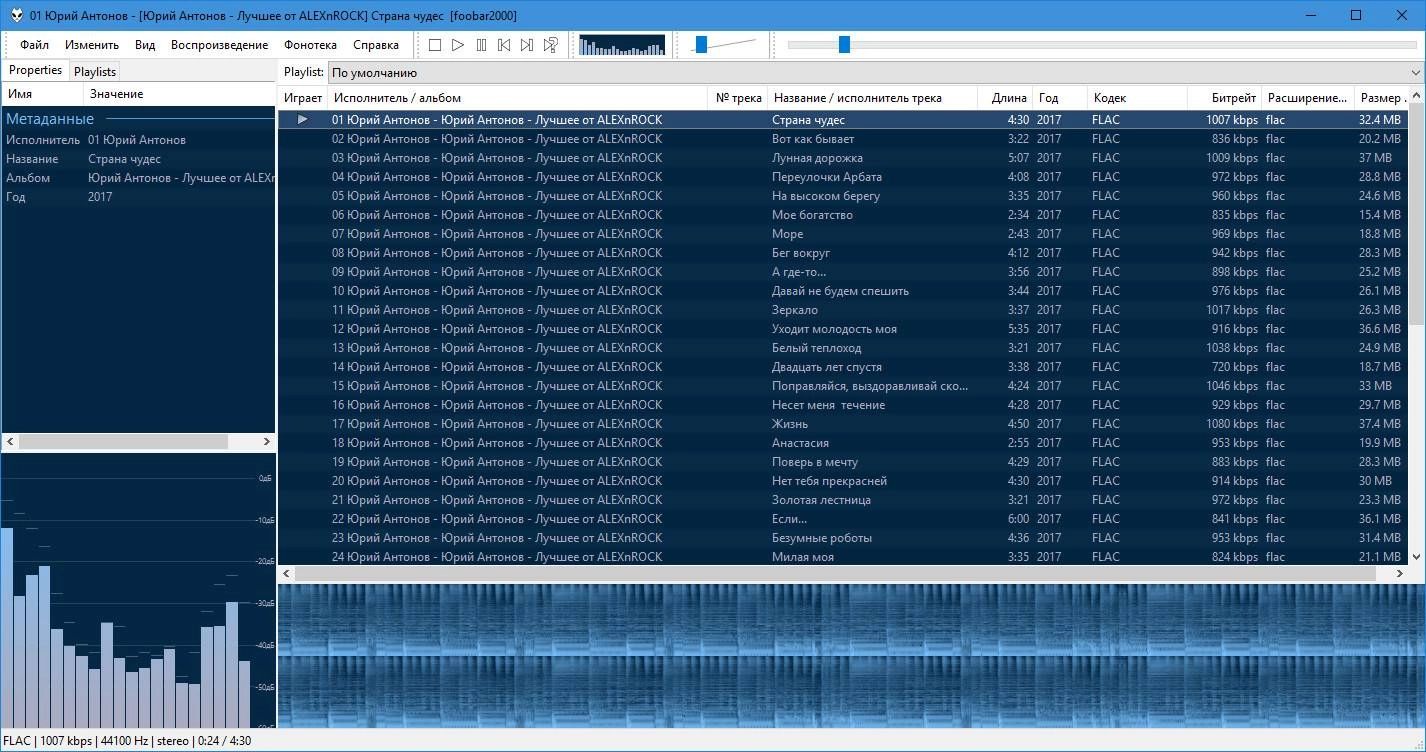
Task: Click the Properties panel scroll-right arrow
Action: click(x=266, y=442)
